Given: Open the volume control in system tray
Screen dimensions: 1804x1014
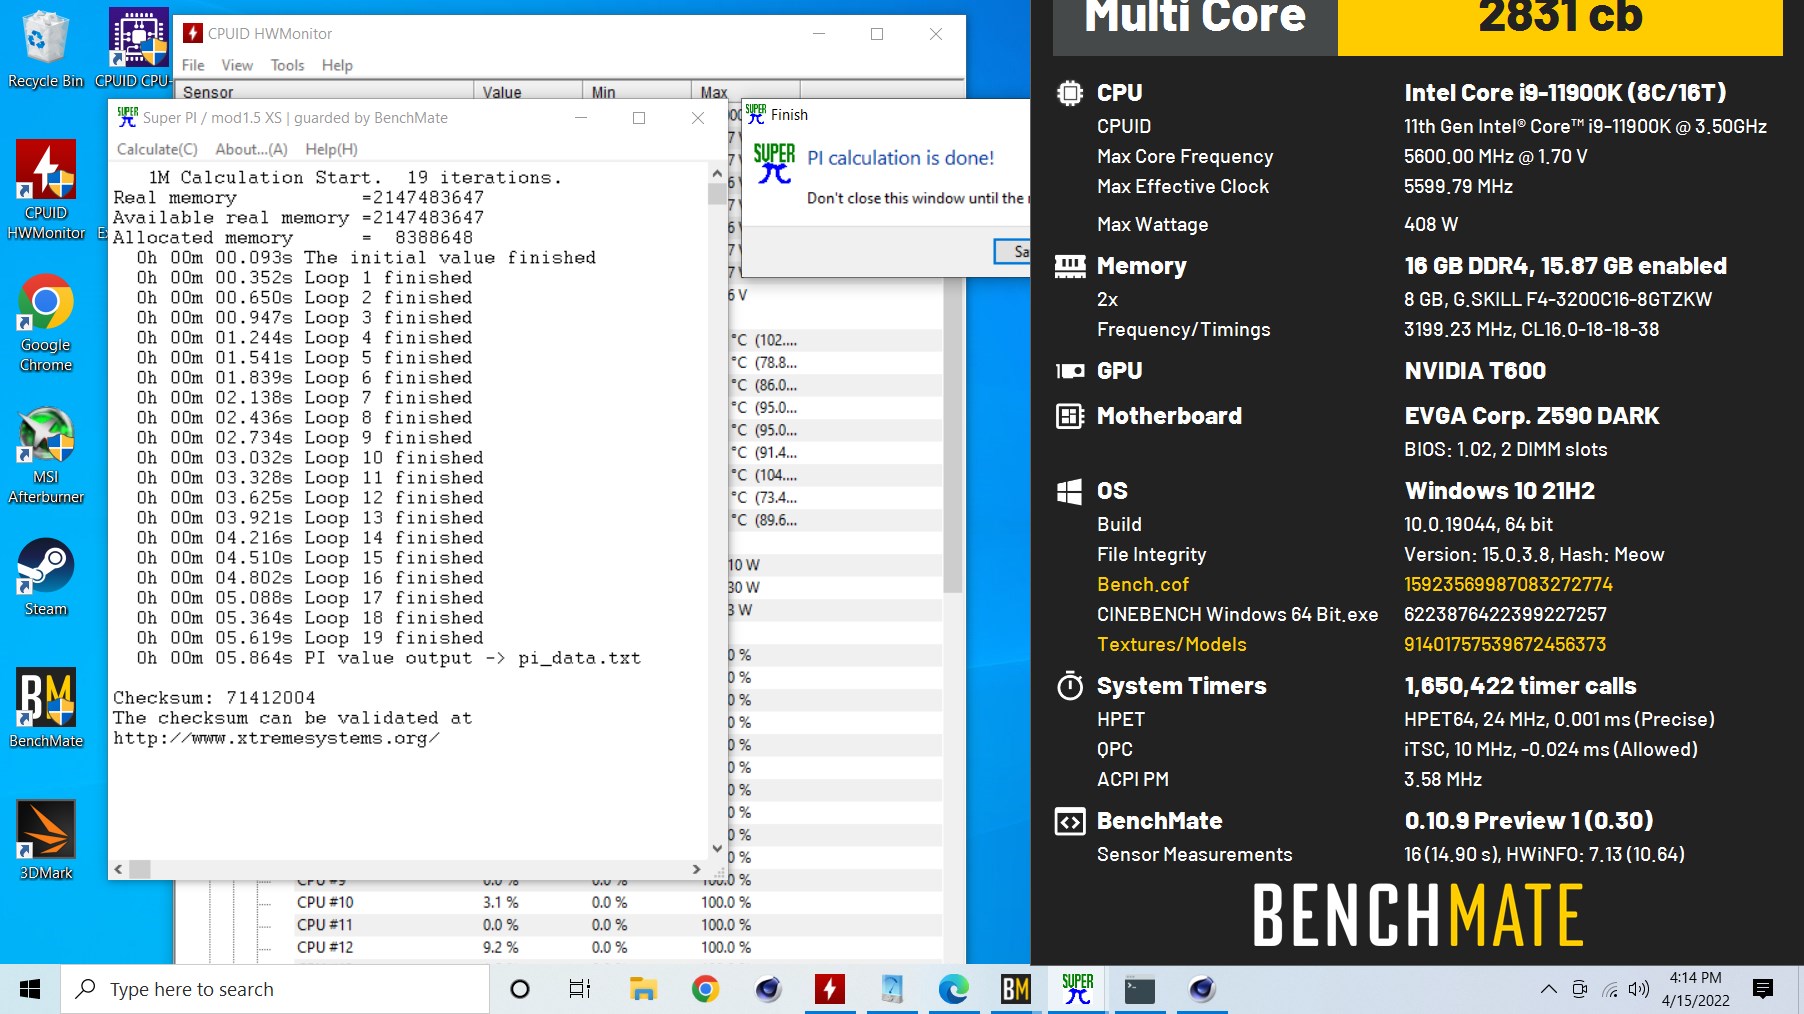Looking at the screenshot, I should point(1638,989).
